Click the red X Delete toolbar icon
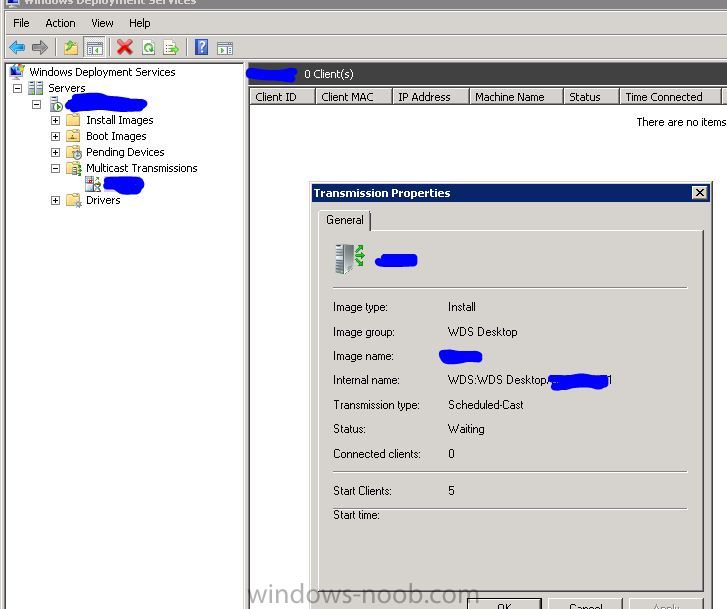 click(x=125, y=47)
